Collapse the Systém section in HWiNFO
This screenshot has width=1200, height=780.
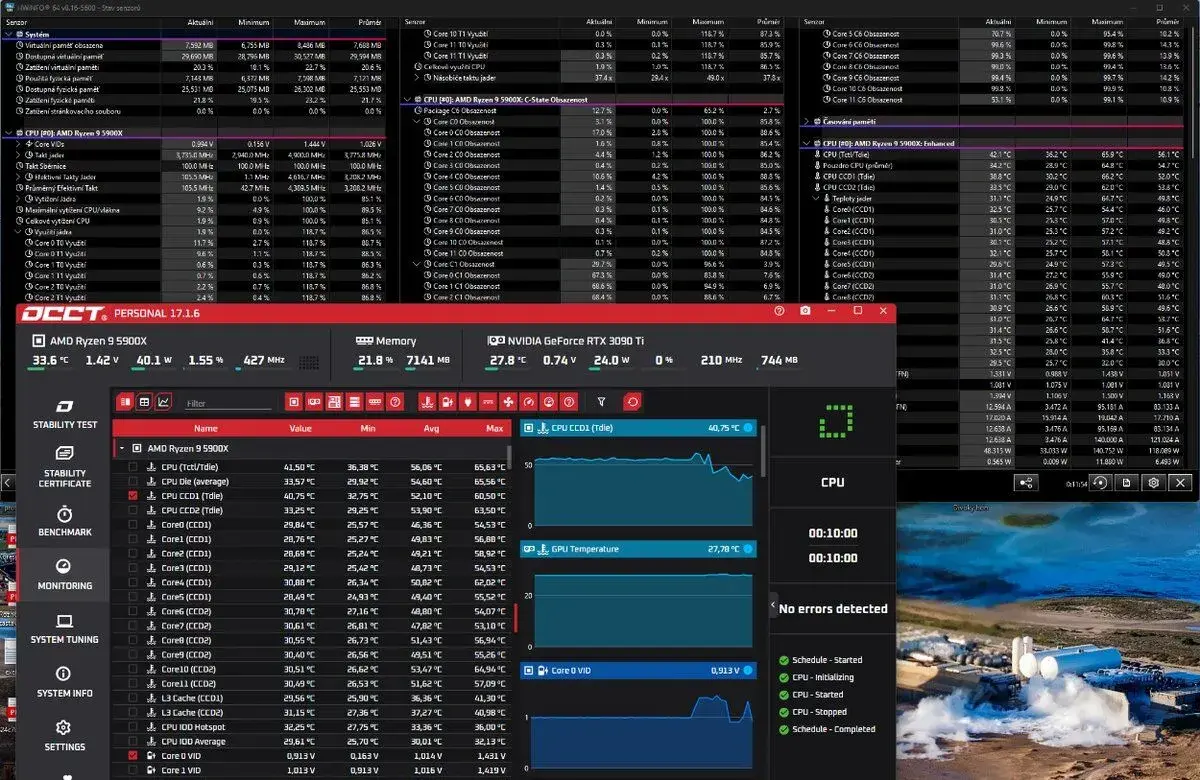9,35
